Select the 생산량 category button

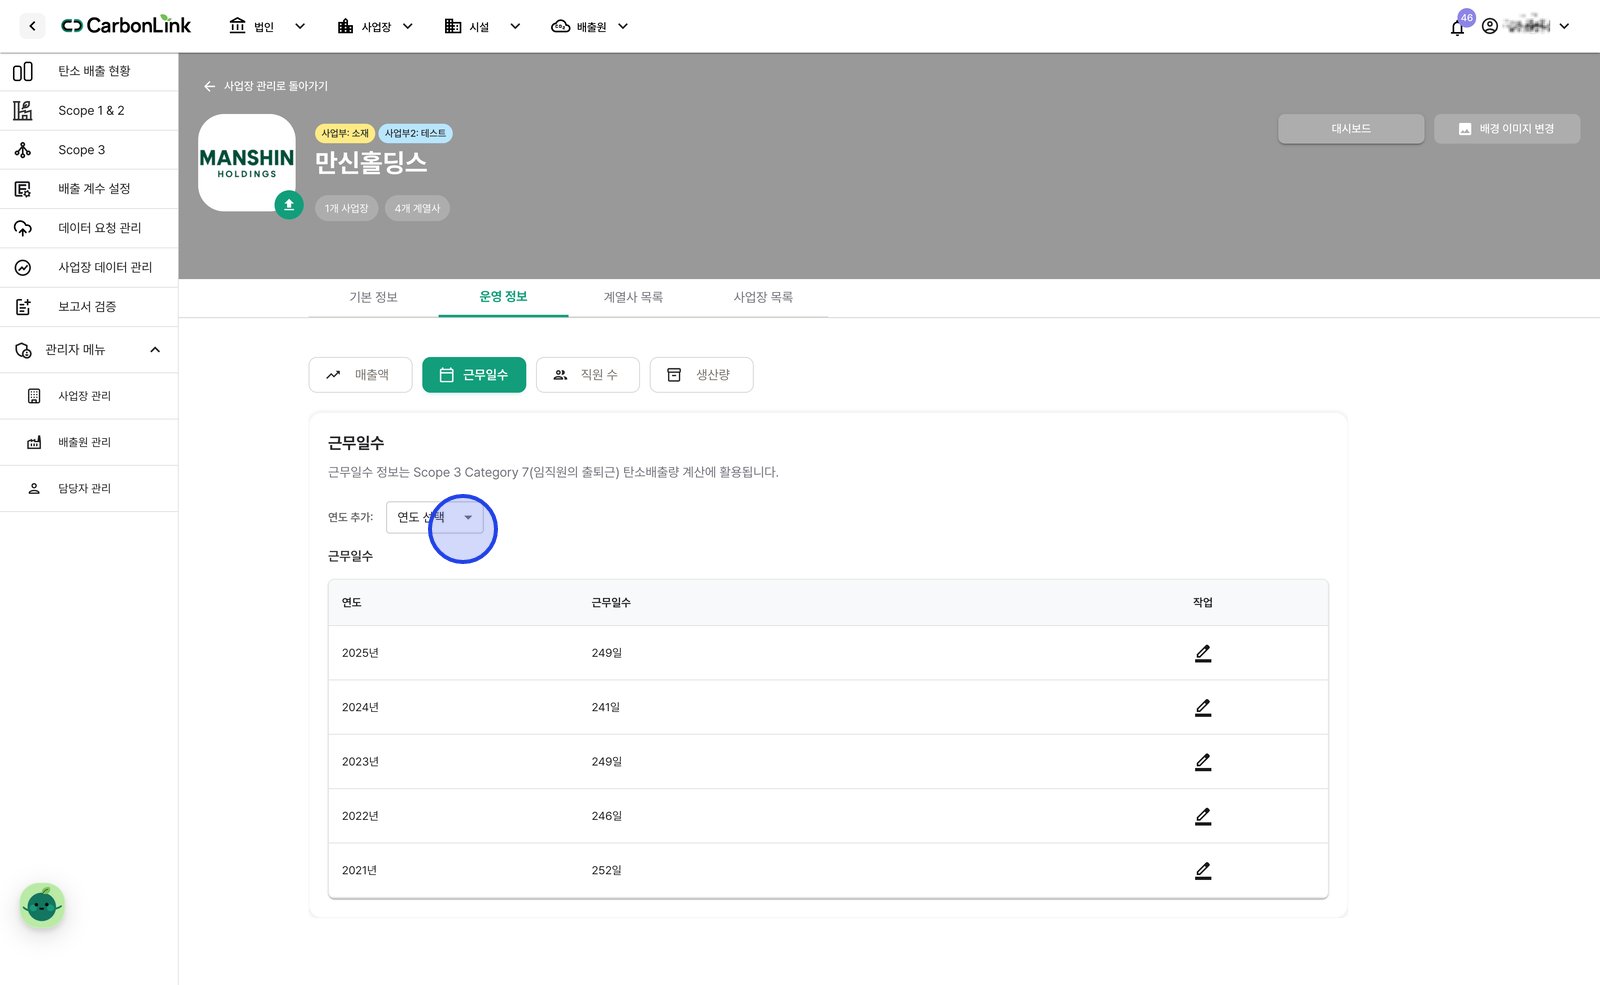pos(701,375)
